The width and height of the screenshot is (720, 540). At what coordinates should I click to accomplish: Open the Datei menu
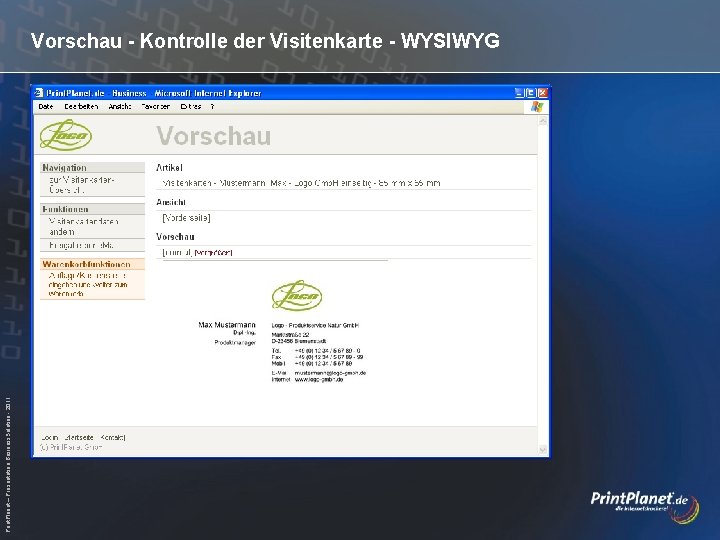click(45, 107)
